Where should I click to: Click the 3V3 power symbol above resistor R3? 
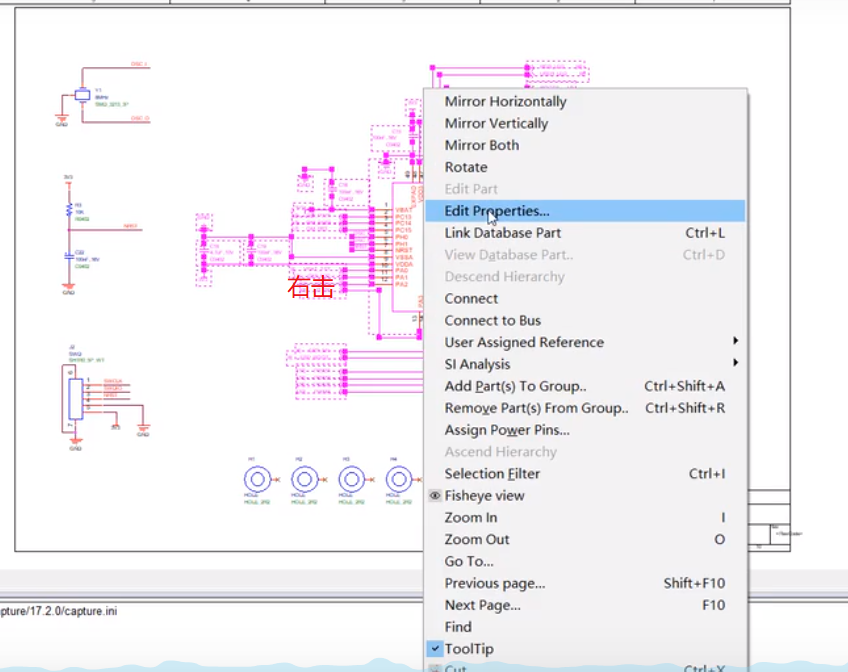coord(68,181)
